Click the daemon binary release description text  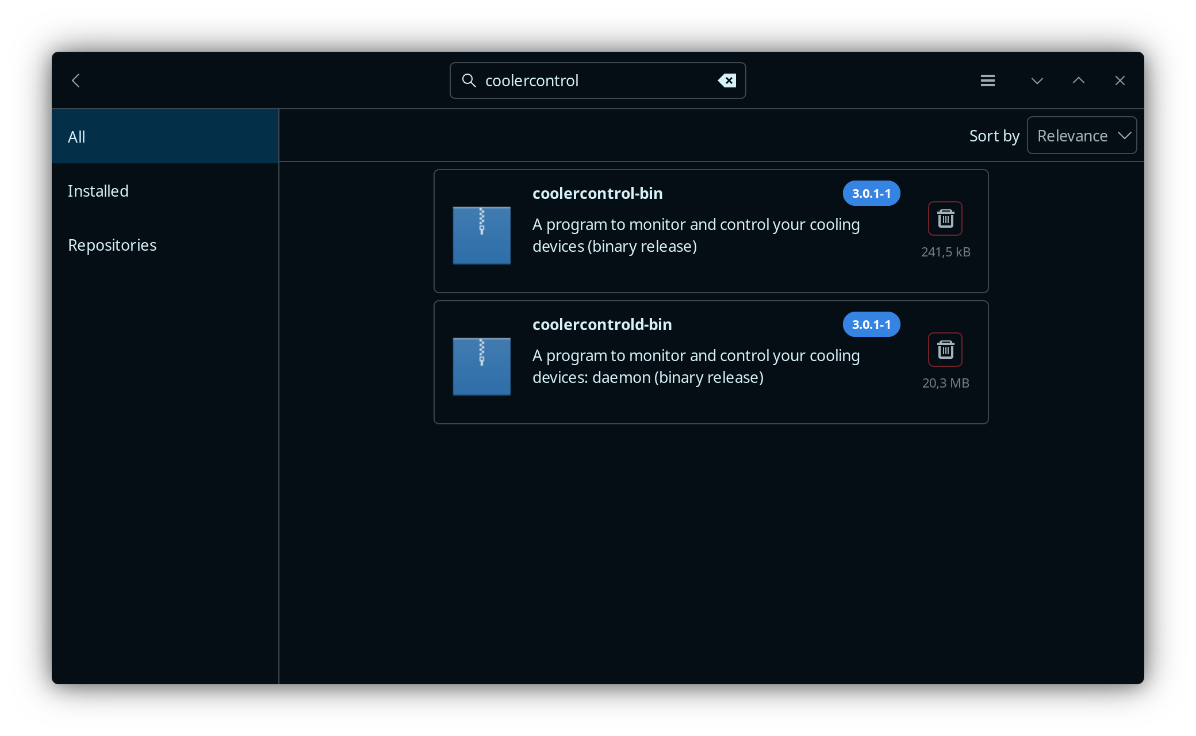coord(695,367)
